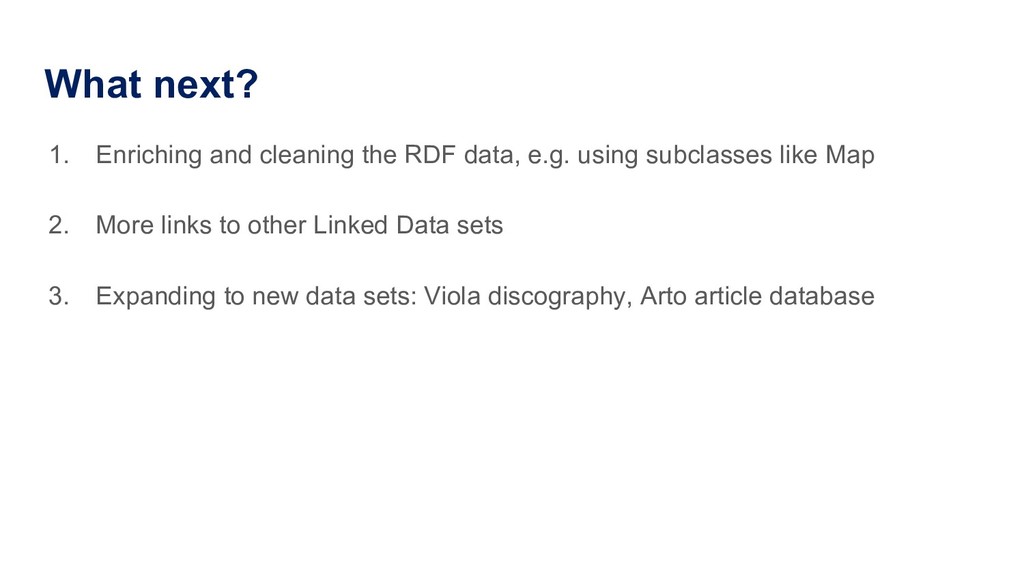Click the list number 2 marker

tap(58, 226)
